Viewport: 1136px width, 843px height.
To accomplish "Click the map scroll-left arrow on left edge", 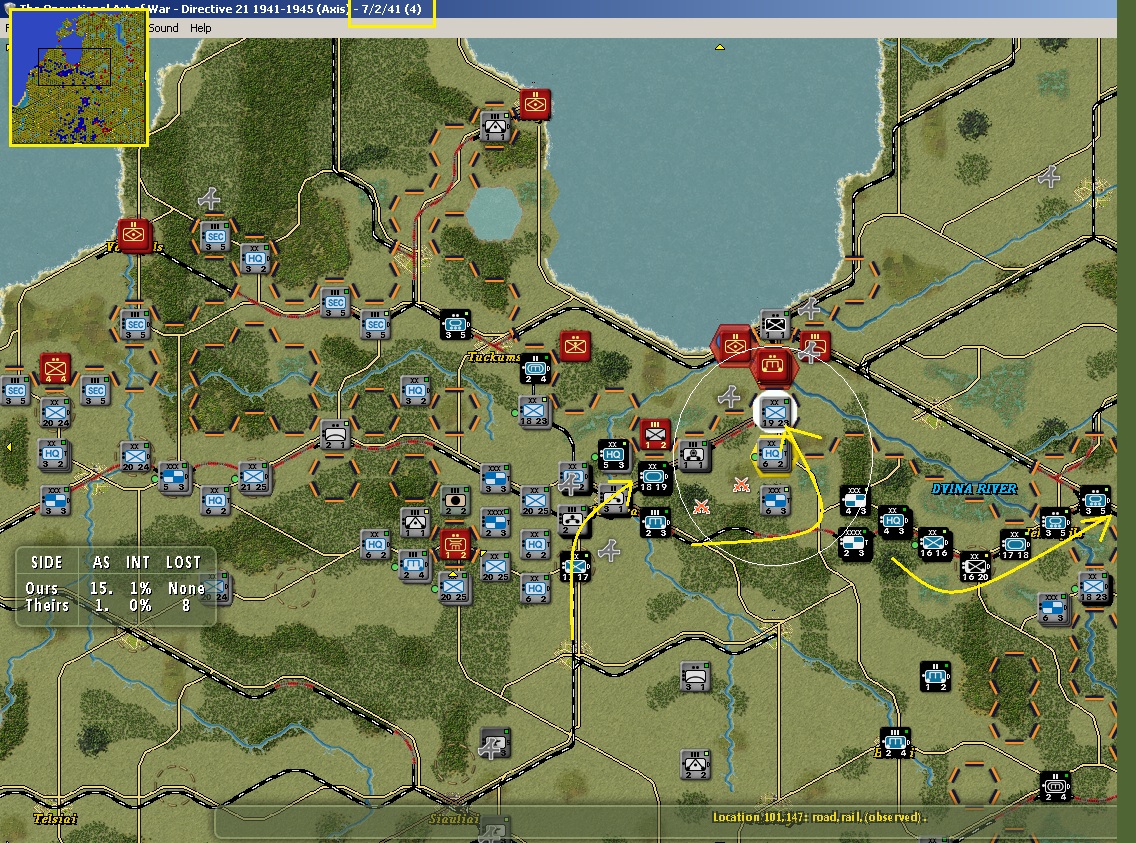I will [x=9, y=448].
